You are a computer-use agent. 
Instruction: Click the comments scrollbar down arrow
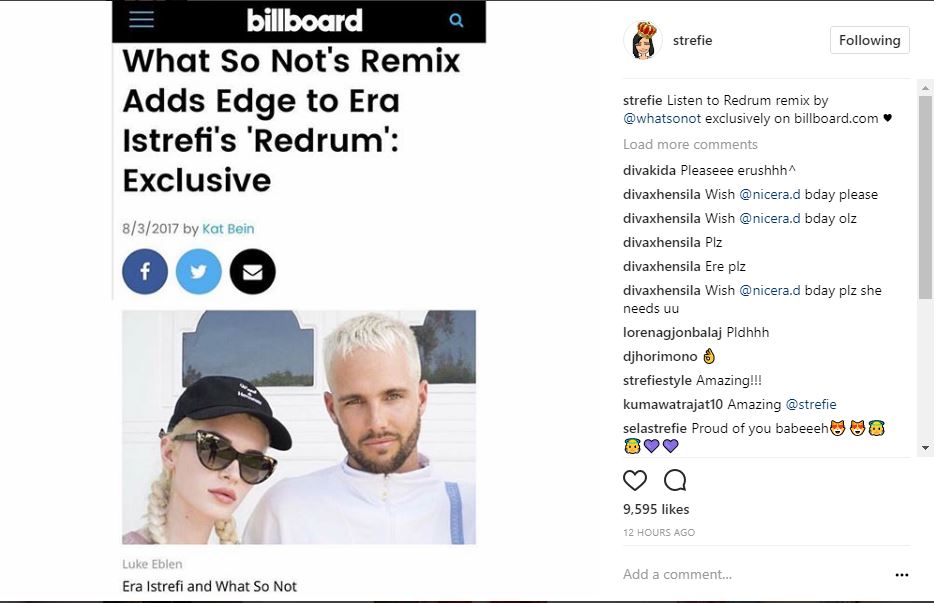(x=925, y=447)
